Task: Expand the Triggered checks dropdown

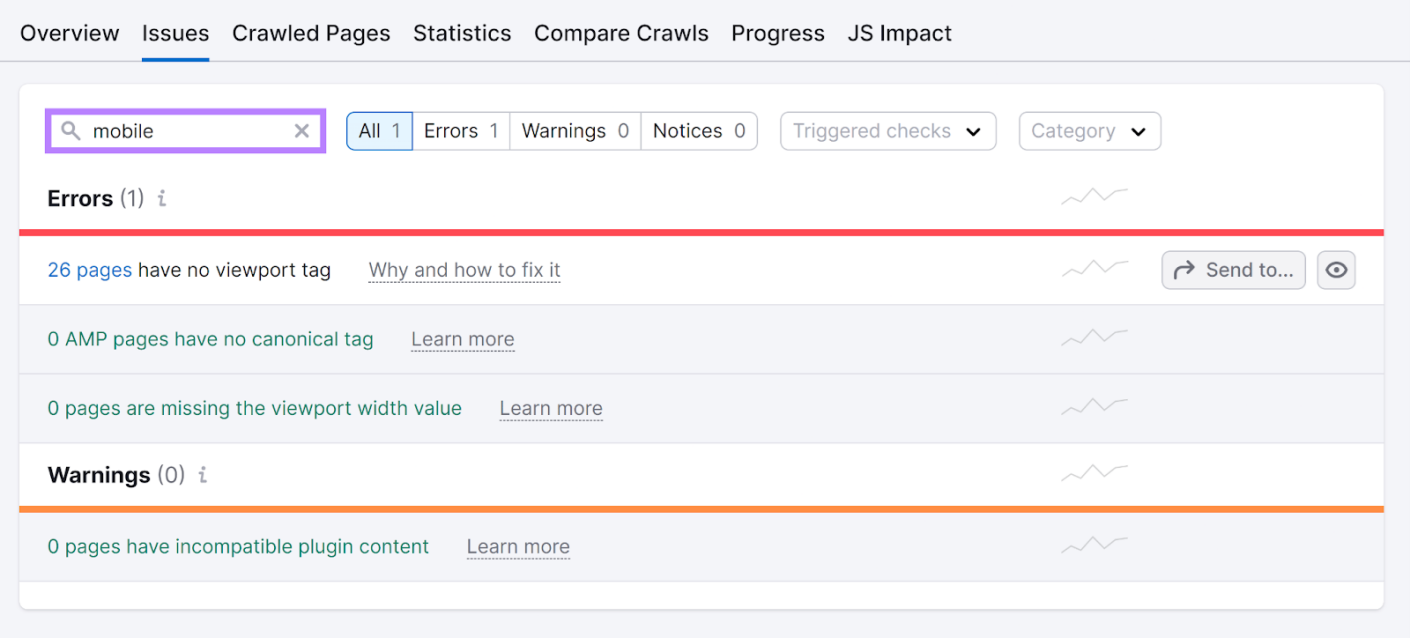Action: [x=887, y=131]
